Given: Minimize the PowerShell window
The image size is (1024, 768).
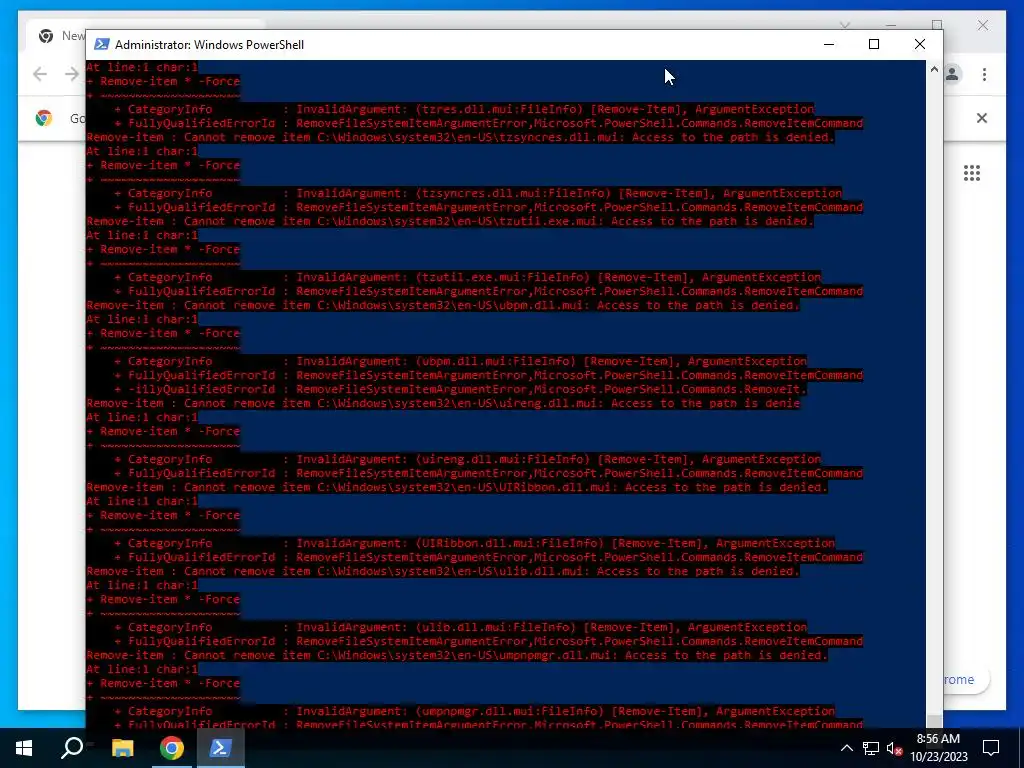Looking at the screenshot, I should pyautogui.click(x=829, y=44).
